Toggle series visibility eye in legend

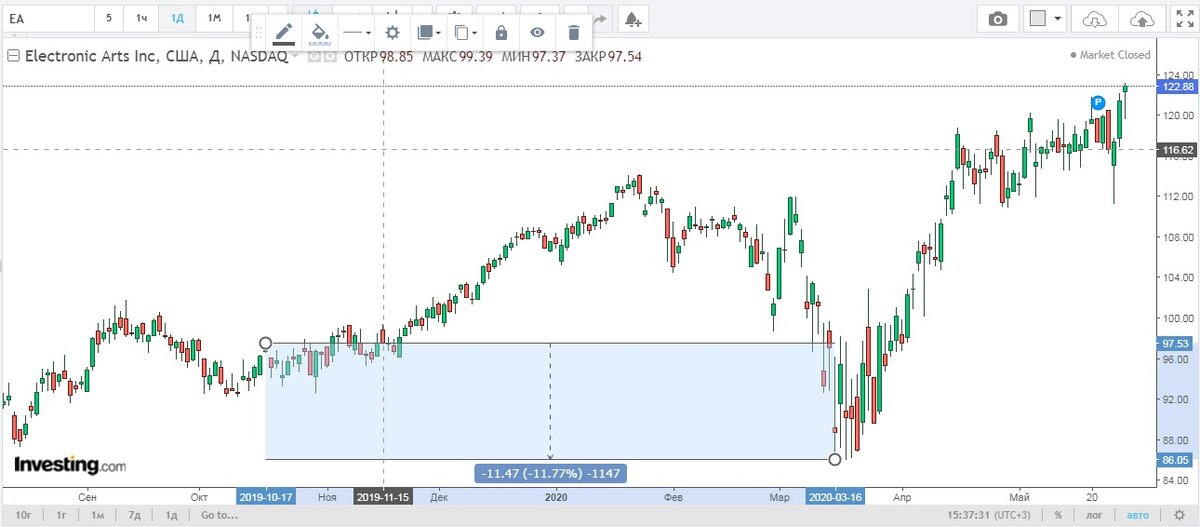[314, 56]
